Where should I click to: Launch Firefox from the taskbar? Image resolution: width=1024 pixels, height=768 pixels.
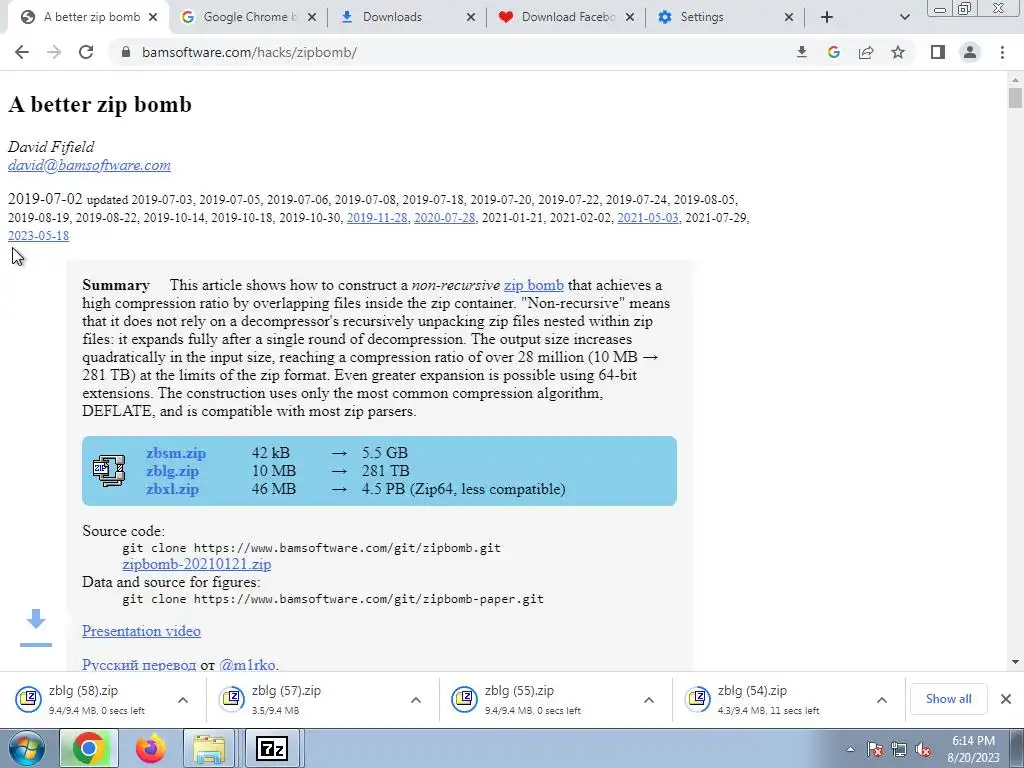click(x=151, y=748)
